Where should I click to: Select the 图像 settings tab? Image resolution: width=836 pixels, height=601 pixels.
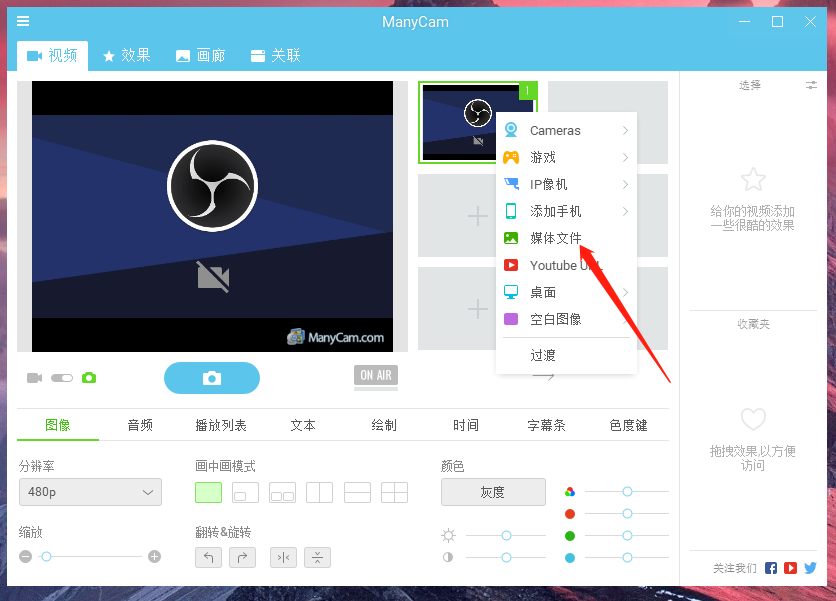coord(58,426)
